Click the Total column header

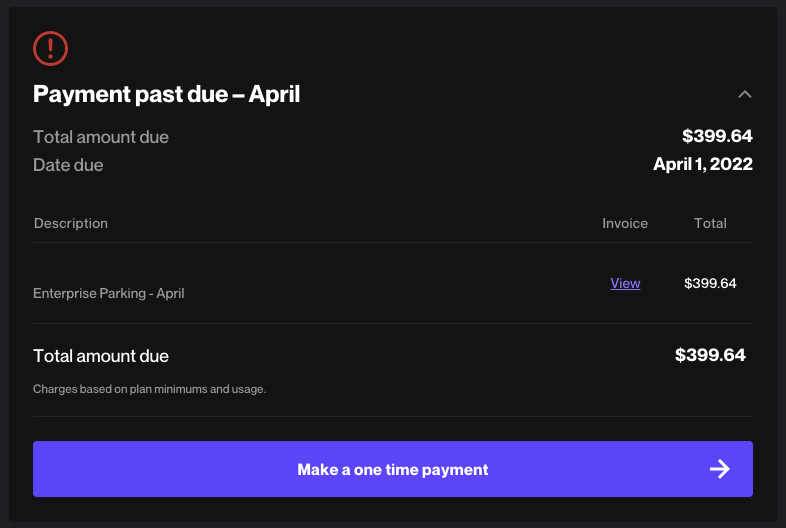tap(710, 223)
